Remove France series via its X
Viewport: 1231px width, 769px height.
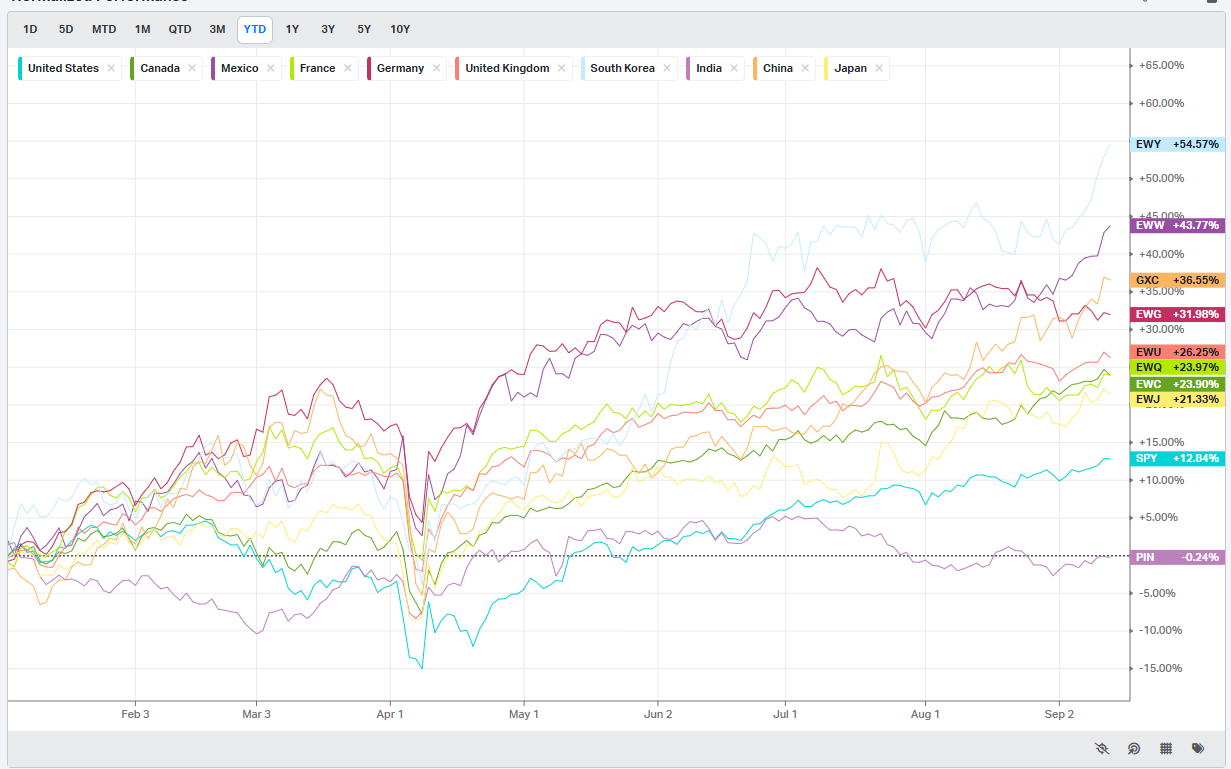347,68
